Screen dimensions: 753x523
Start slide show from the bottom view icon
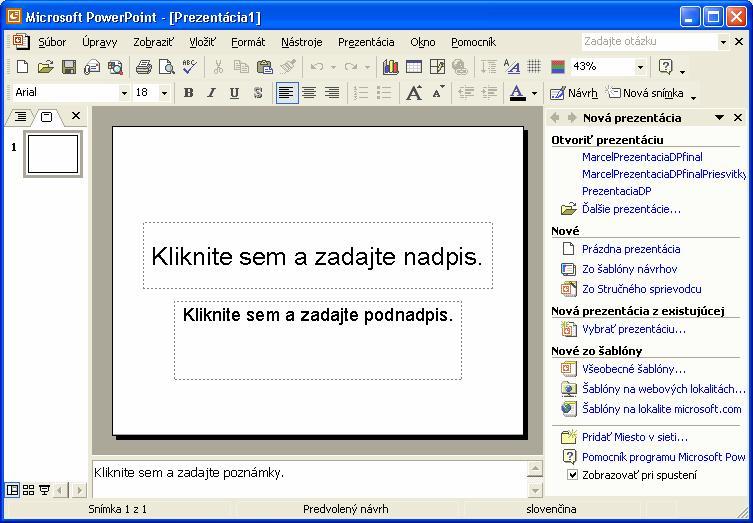45,490
